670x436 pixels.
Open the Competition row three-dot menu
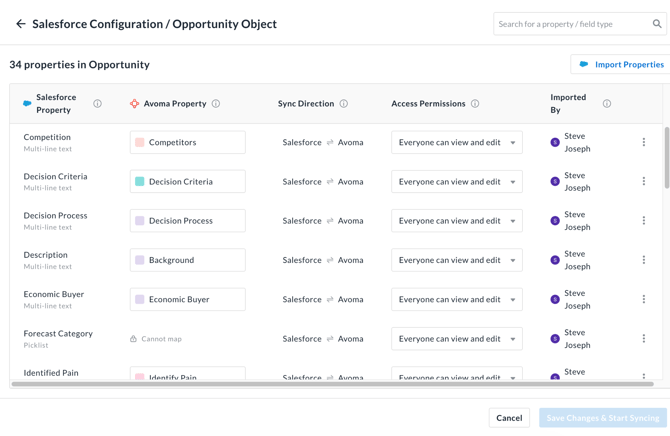coord(644,142)
